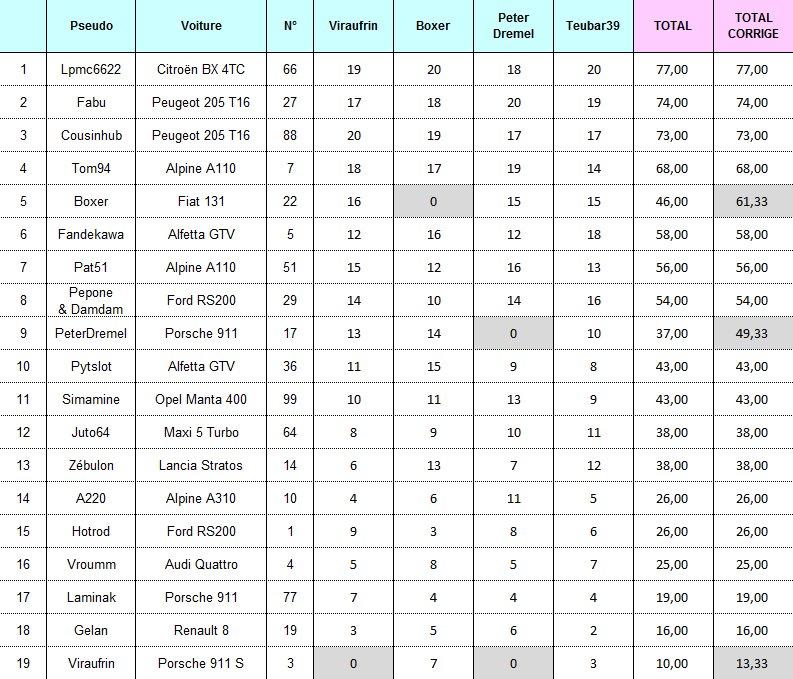793x679 pixels.
Task: Select the Opel Manta 400 cell
Action: pyautogui.click(x=202, y=399)
